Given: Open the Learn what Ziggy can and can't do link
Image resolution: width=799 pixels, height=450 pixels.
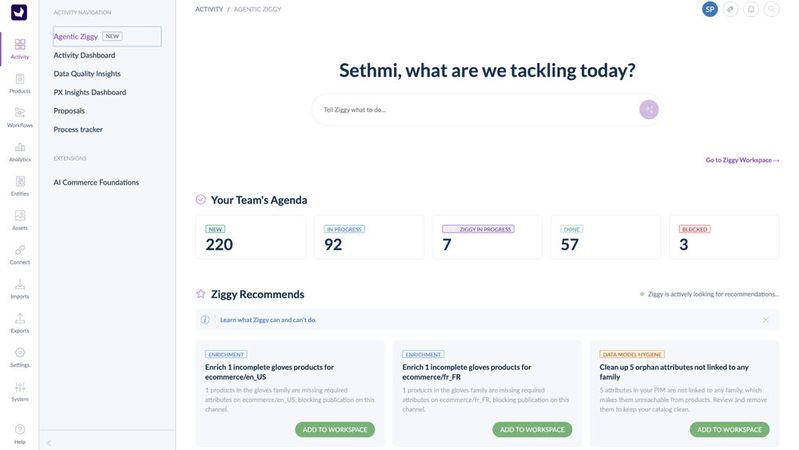Looking at the screenshot, I should 268,320.
